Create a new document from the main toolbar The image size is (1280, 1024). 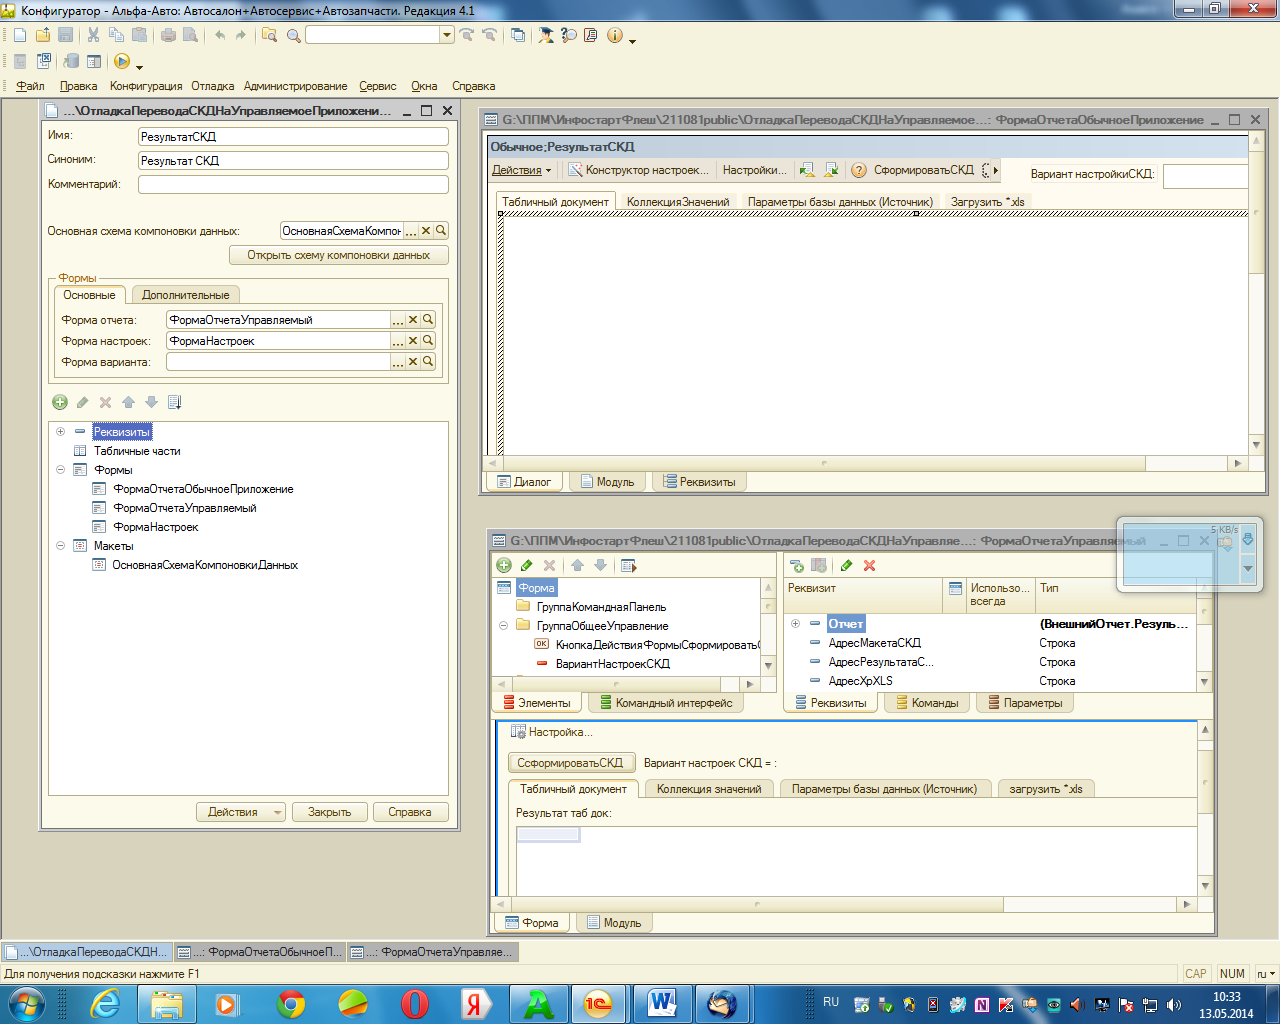pos(20,35)
